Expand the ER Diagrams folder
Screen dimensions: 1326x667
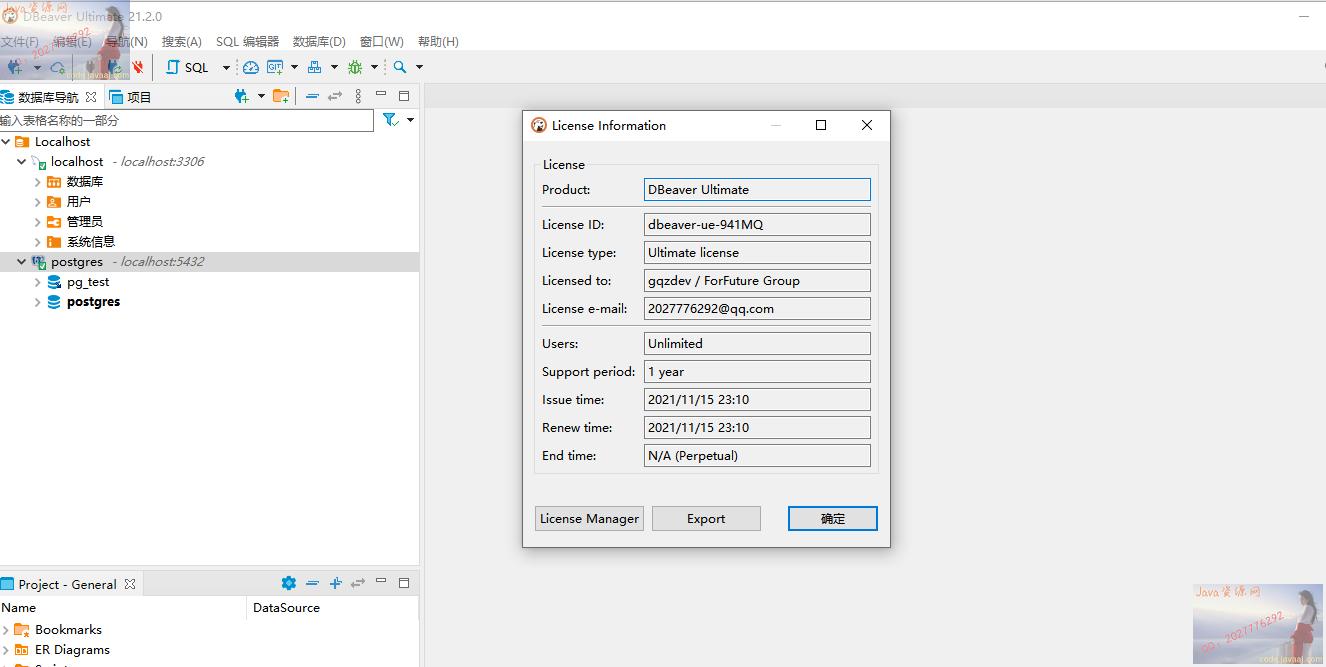tap(6, 650)
